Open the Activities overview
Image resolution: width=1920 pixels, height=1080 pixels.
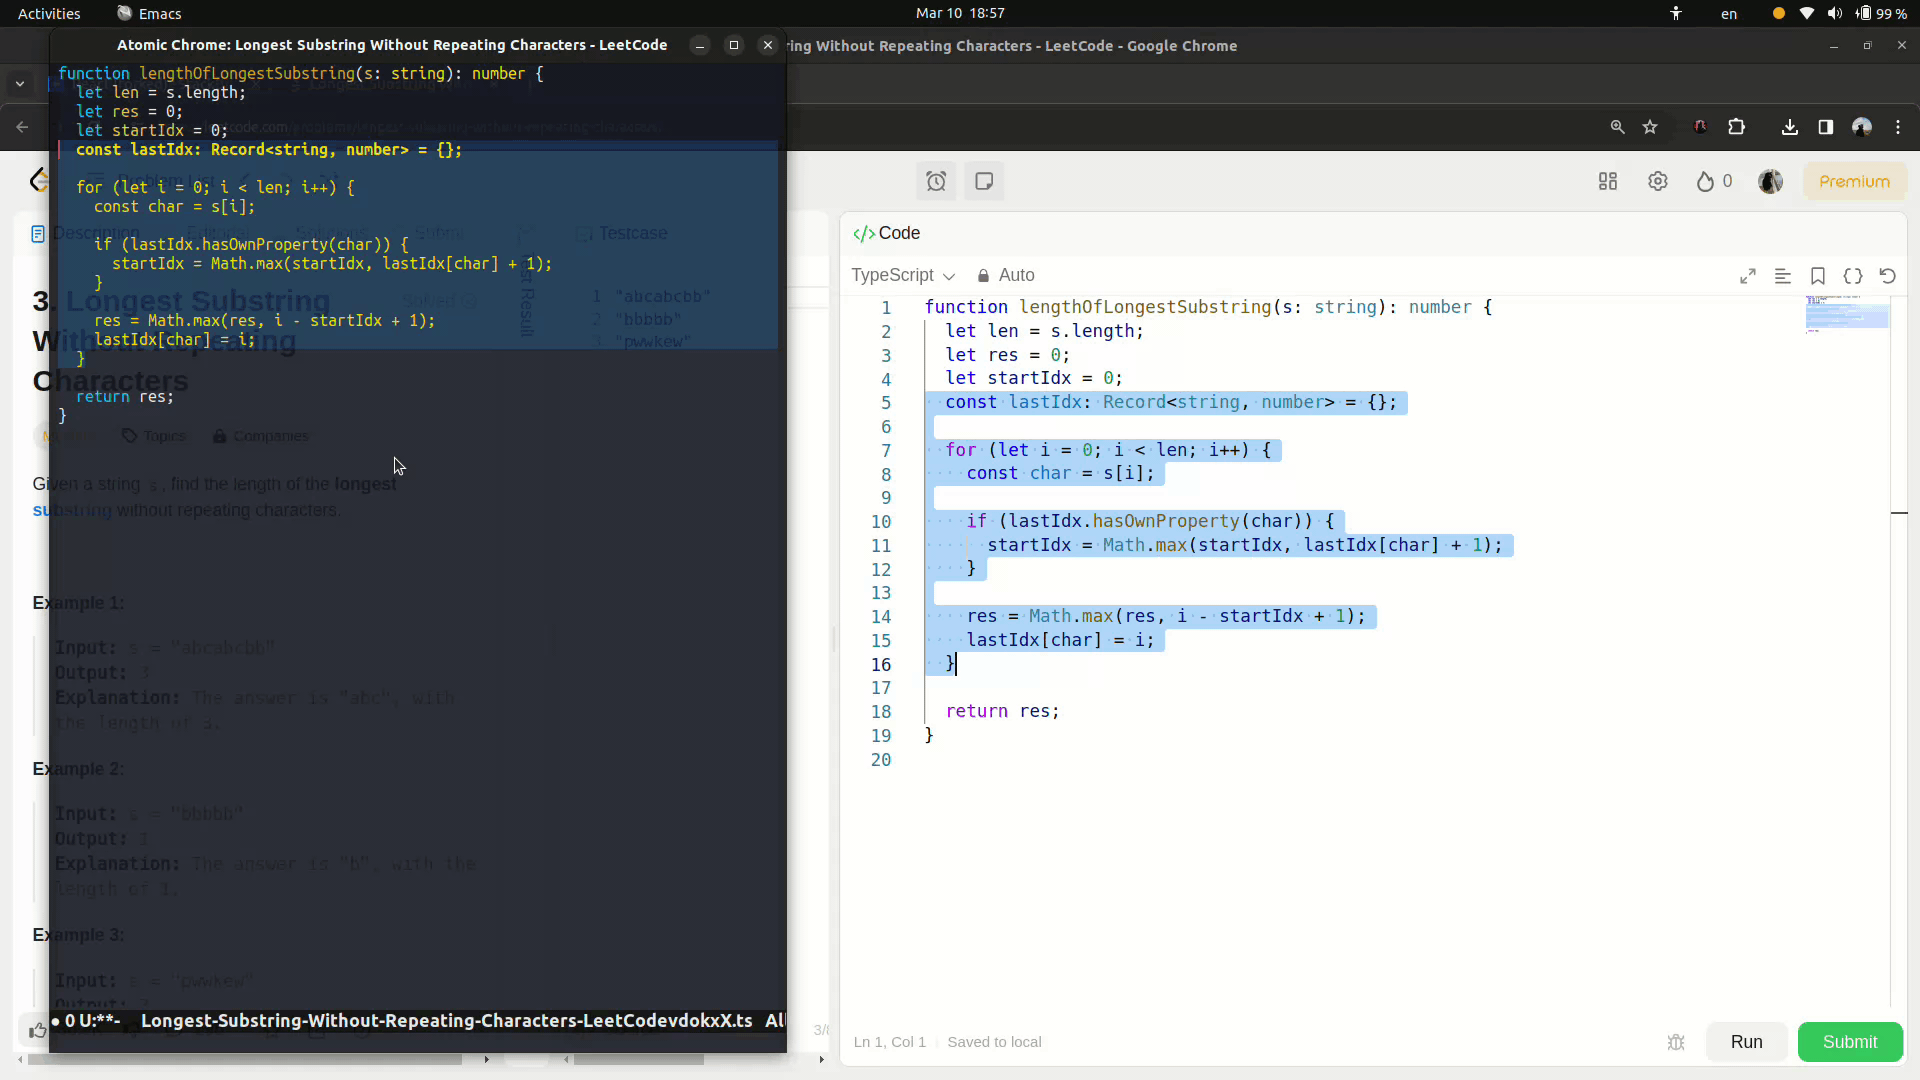(x=49, y=13)
